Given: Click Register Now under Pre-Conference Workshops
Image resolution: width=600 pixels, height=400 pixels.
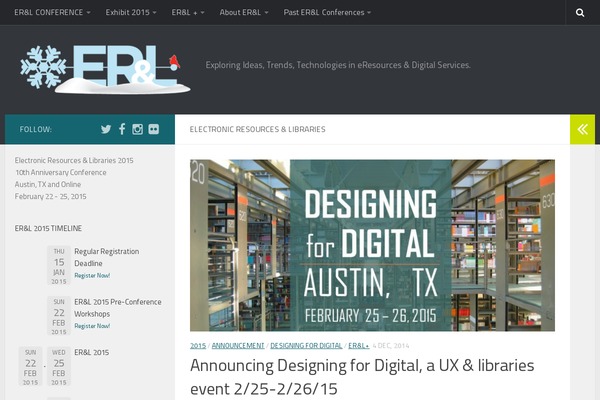Looking at the screenshot, I should pos(92,326).
